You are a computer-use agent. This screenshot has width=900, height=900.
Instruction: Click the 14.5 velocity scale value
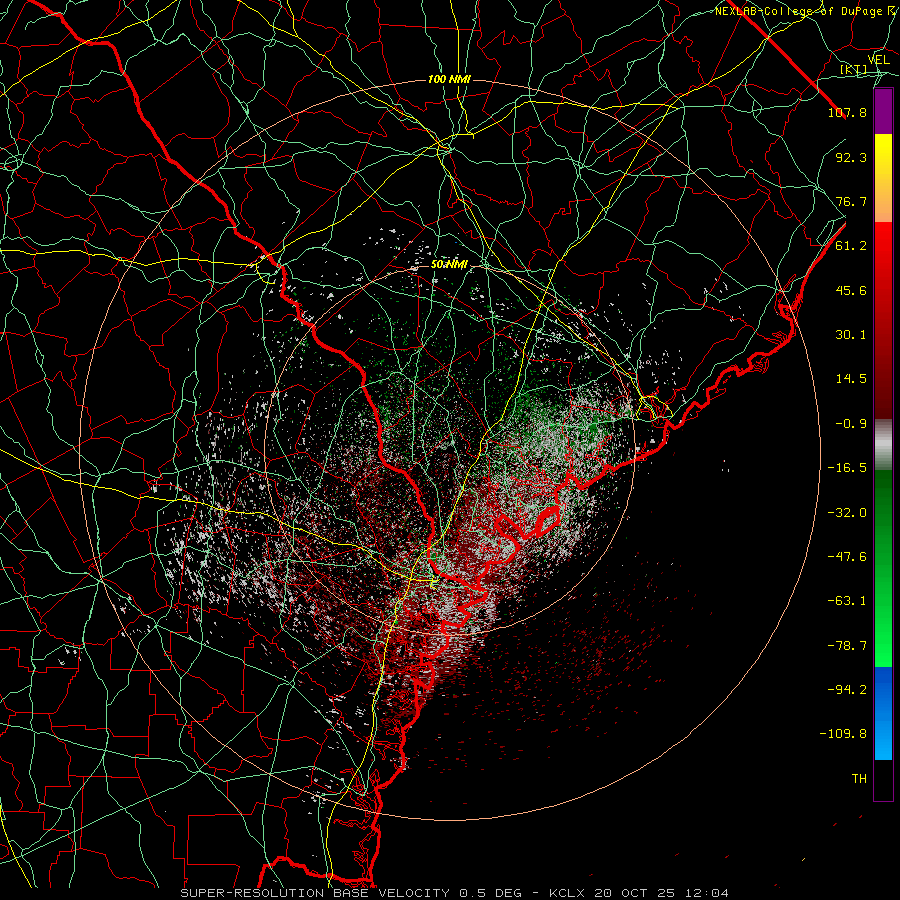click(851, 379)
